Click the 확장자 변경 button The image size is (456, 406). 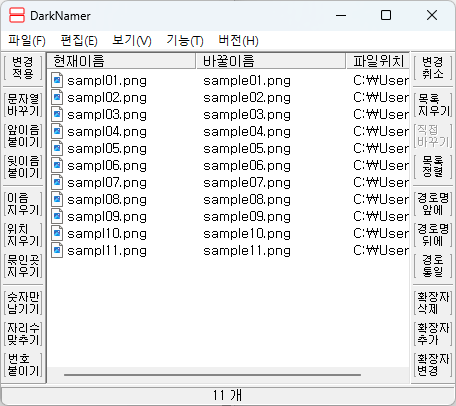[x=433, y=365]
